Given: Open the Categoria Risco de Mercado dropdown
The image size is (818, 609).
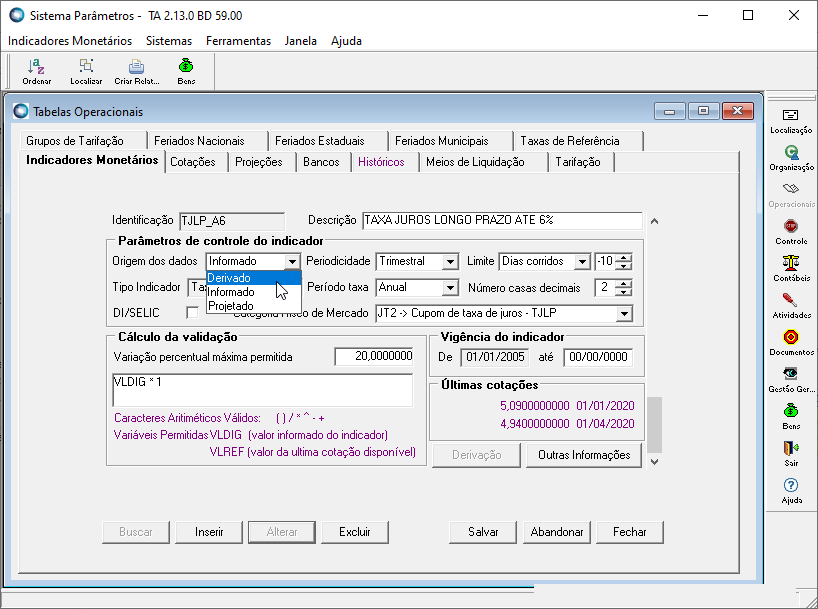Looking at the screenshot, I should point(624,313).
